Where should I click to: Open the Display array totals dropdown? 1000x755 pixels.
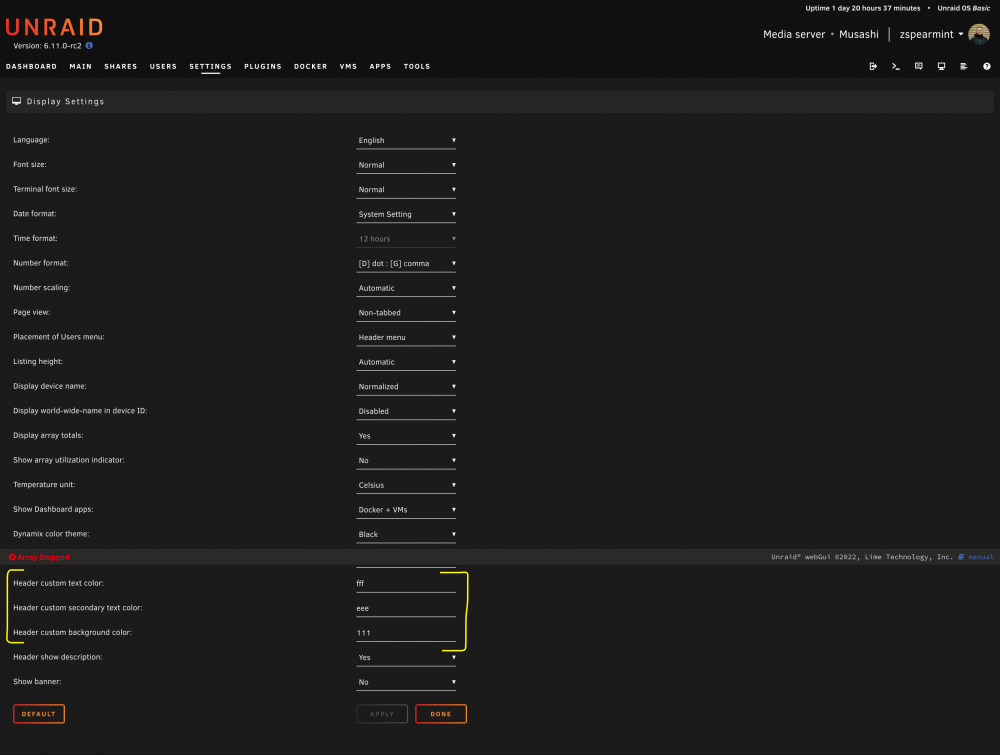pyautogui.click(x=406, y=436)
